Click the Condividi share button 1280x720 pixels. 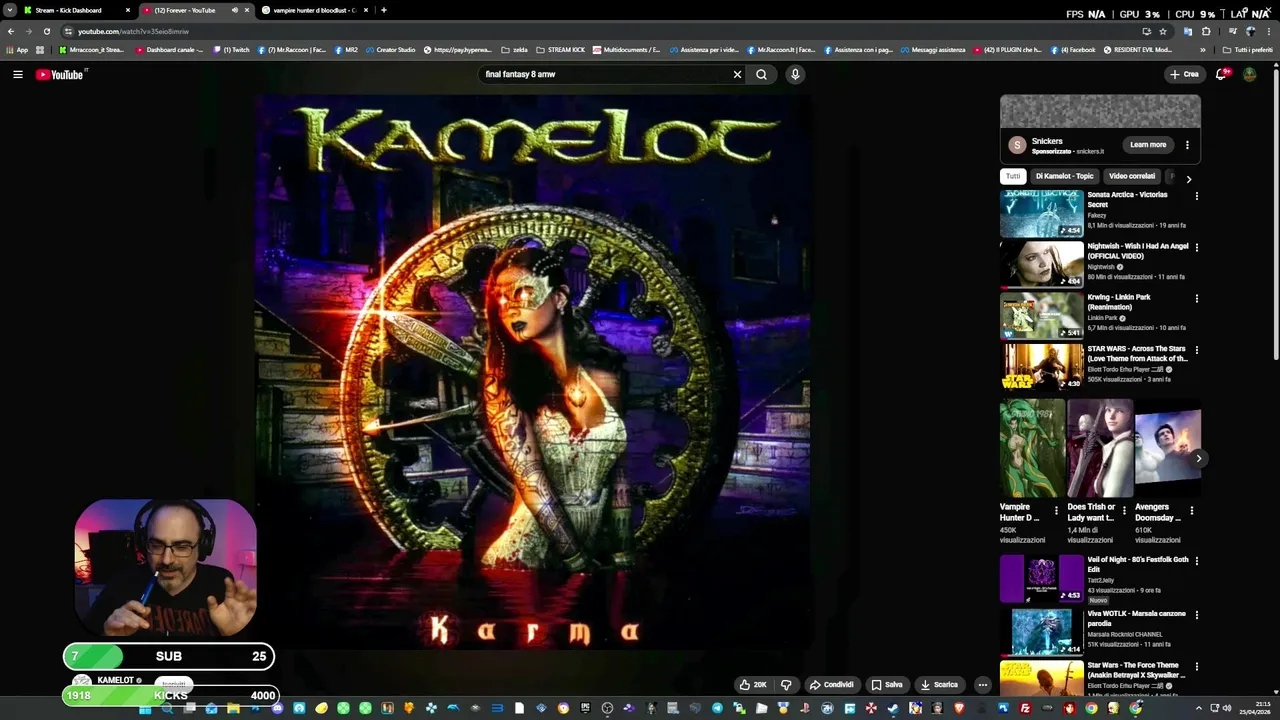coord(831,685)
